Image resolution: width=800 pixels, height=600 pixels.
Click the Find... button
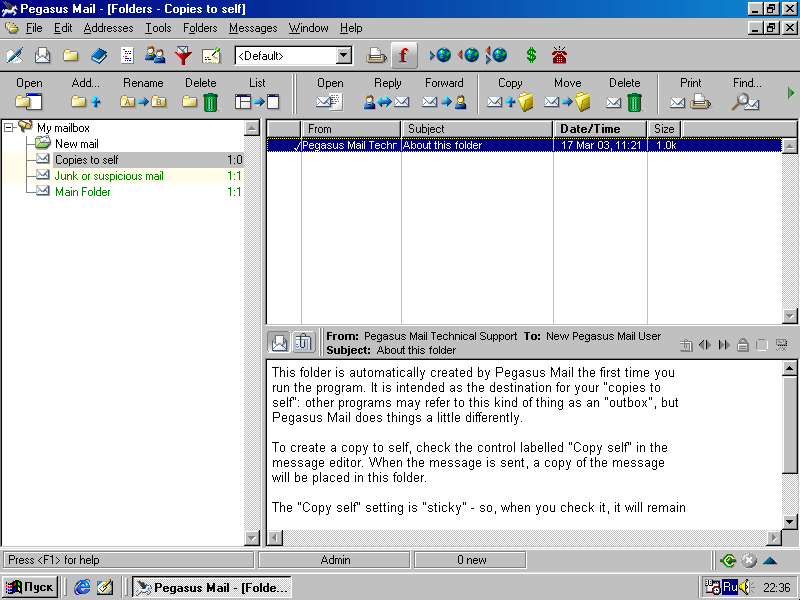747,94
